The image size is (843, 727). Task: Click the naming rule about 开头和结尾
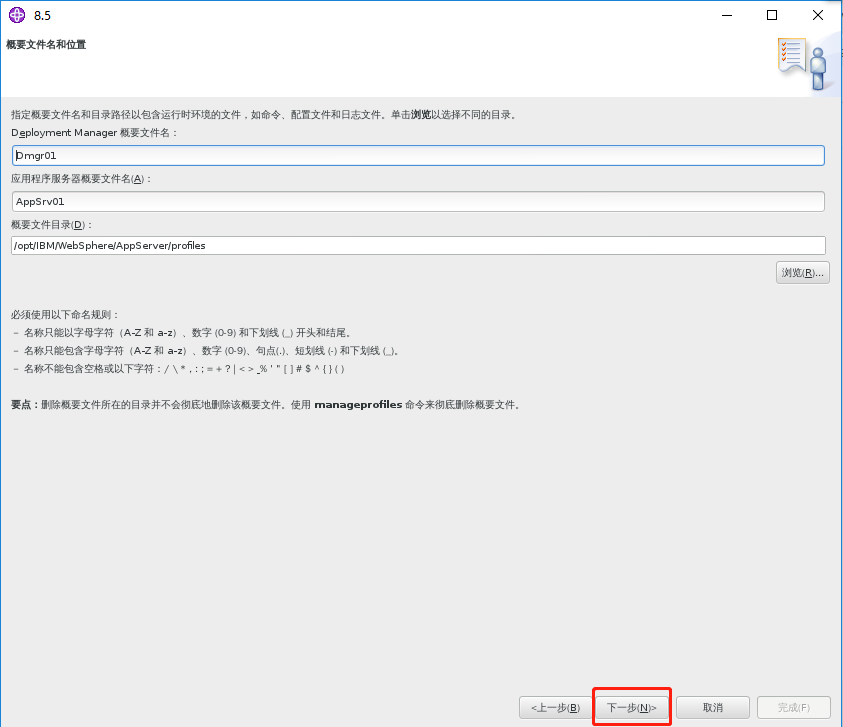[x=183, y=333]
